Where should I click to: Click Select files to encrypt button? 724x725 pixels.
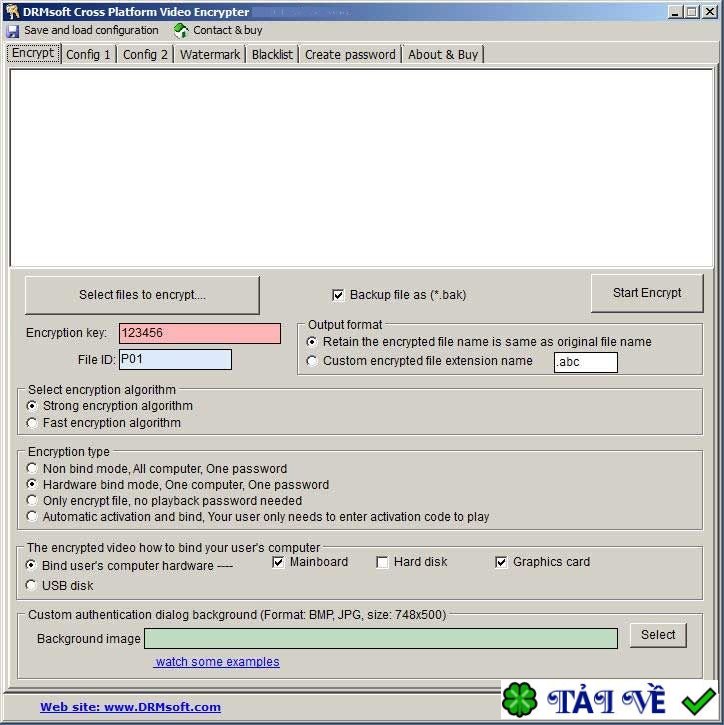142,295
